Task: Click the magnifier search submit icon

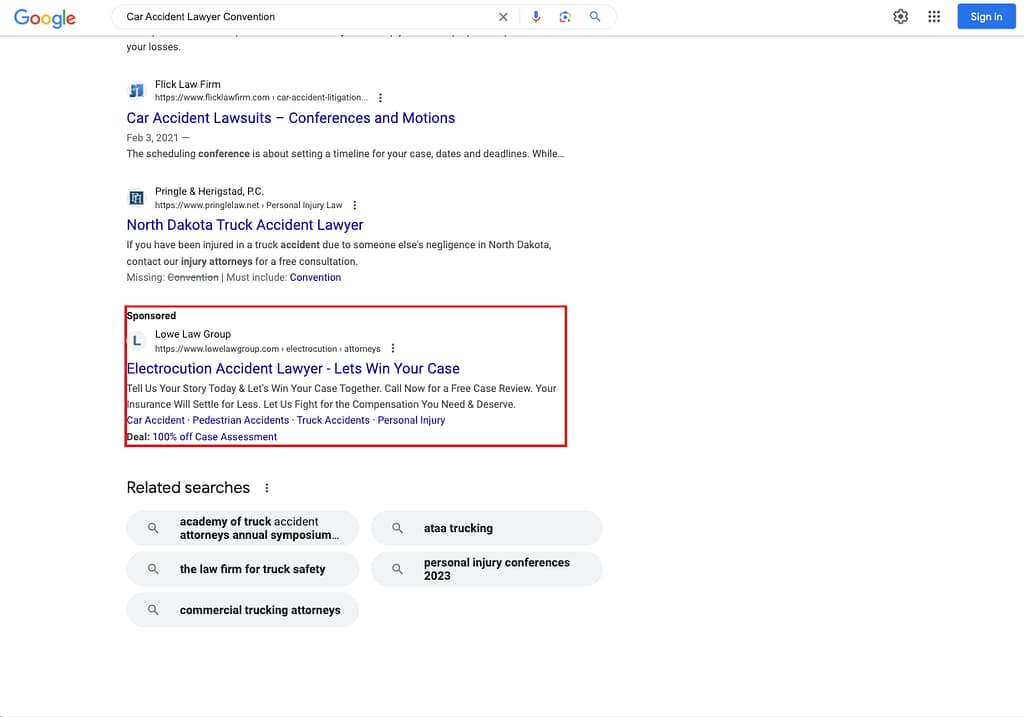Action: point(594,16)
